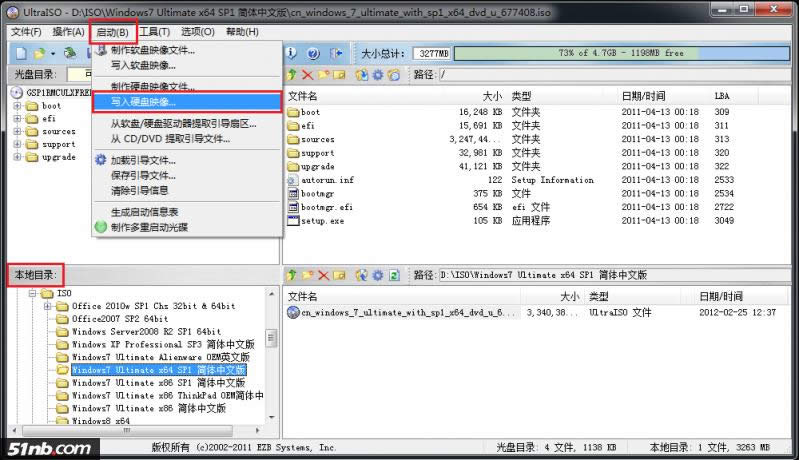Select 写入硬盘映像 menu entry
Image resolution: width=799 pixels, height=460 pixels.
[x=143, y=102]
